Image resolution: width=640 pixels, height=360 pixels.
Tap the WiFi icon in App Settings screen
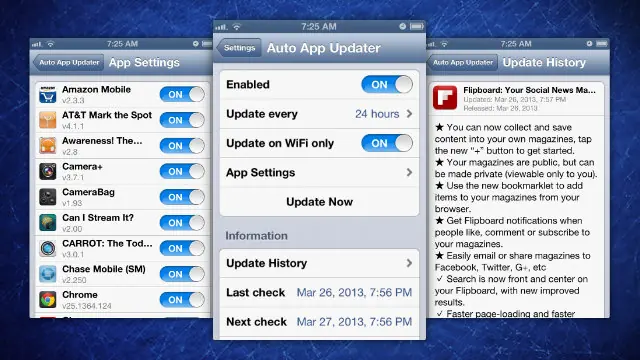click(50, 44)
